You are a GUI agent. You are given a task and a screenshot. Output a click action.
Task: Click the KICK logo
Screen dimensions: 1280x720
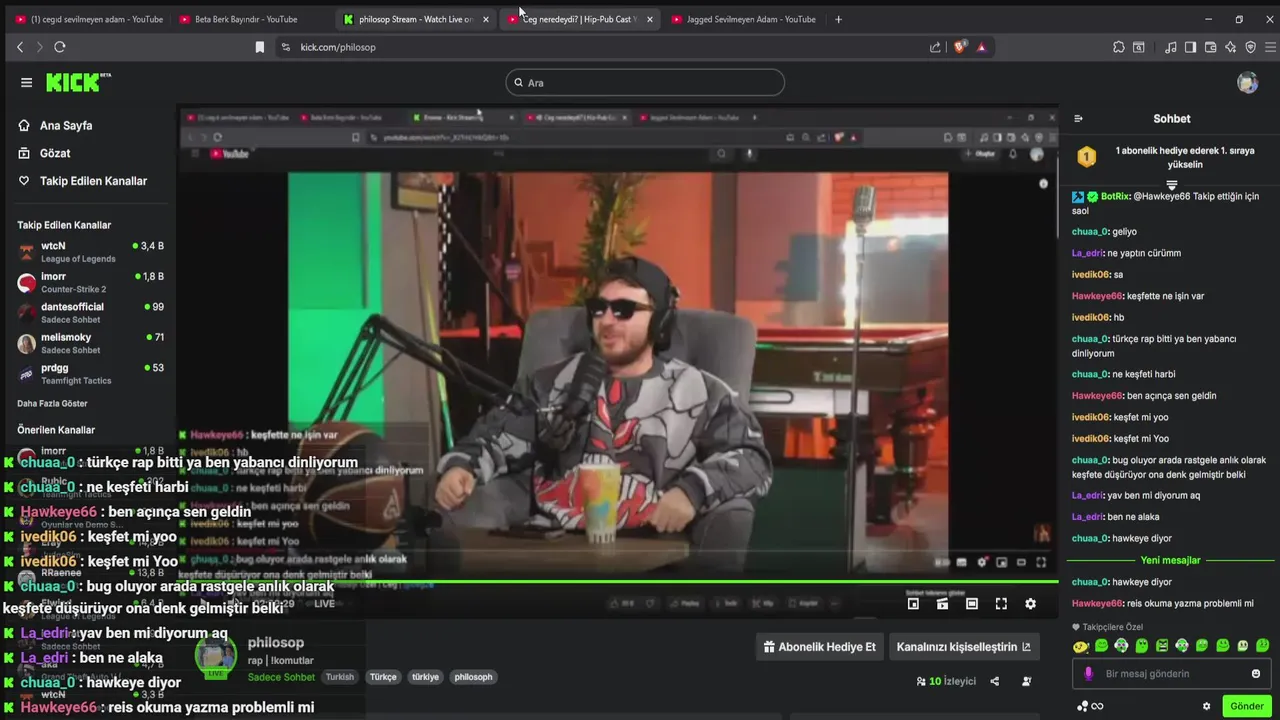click(78, 82)
